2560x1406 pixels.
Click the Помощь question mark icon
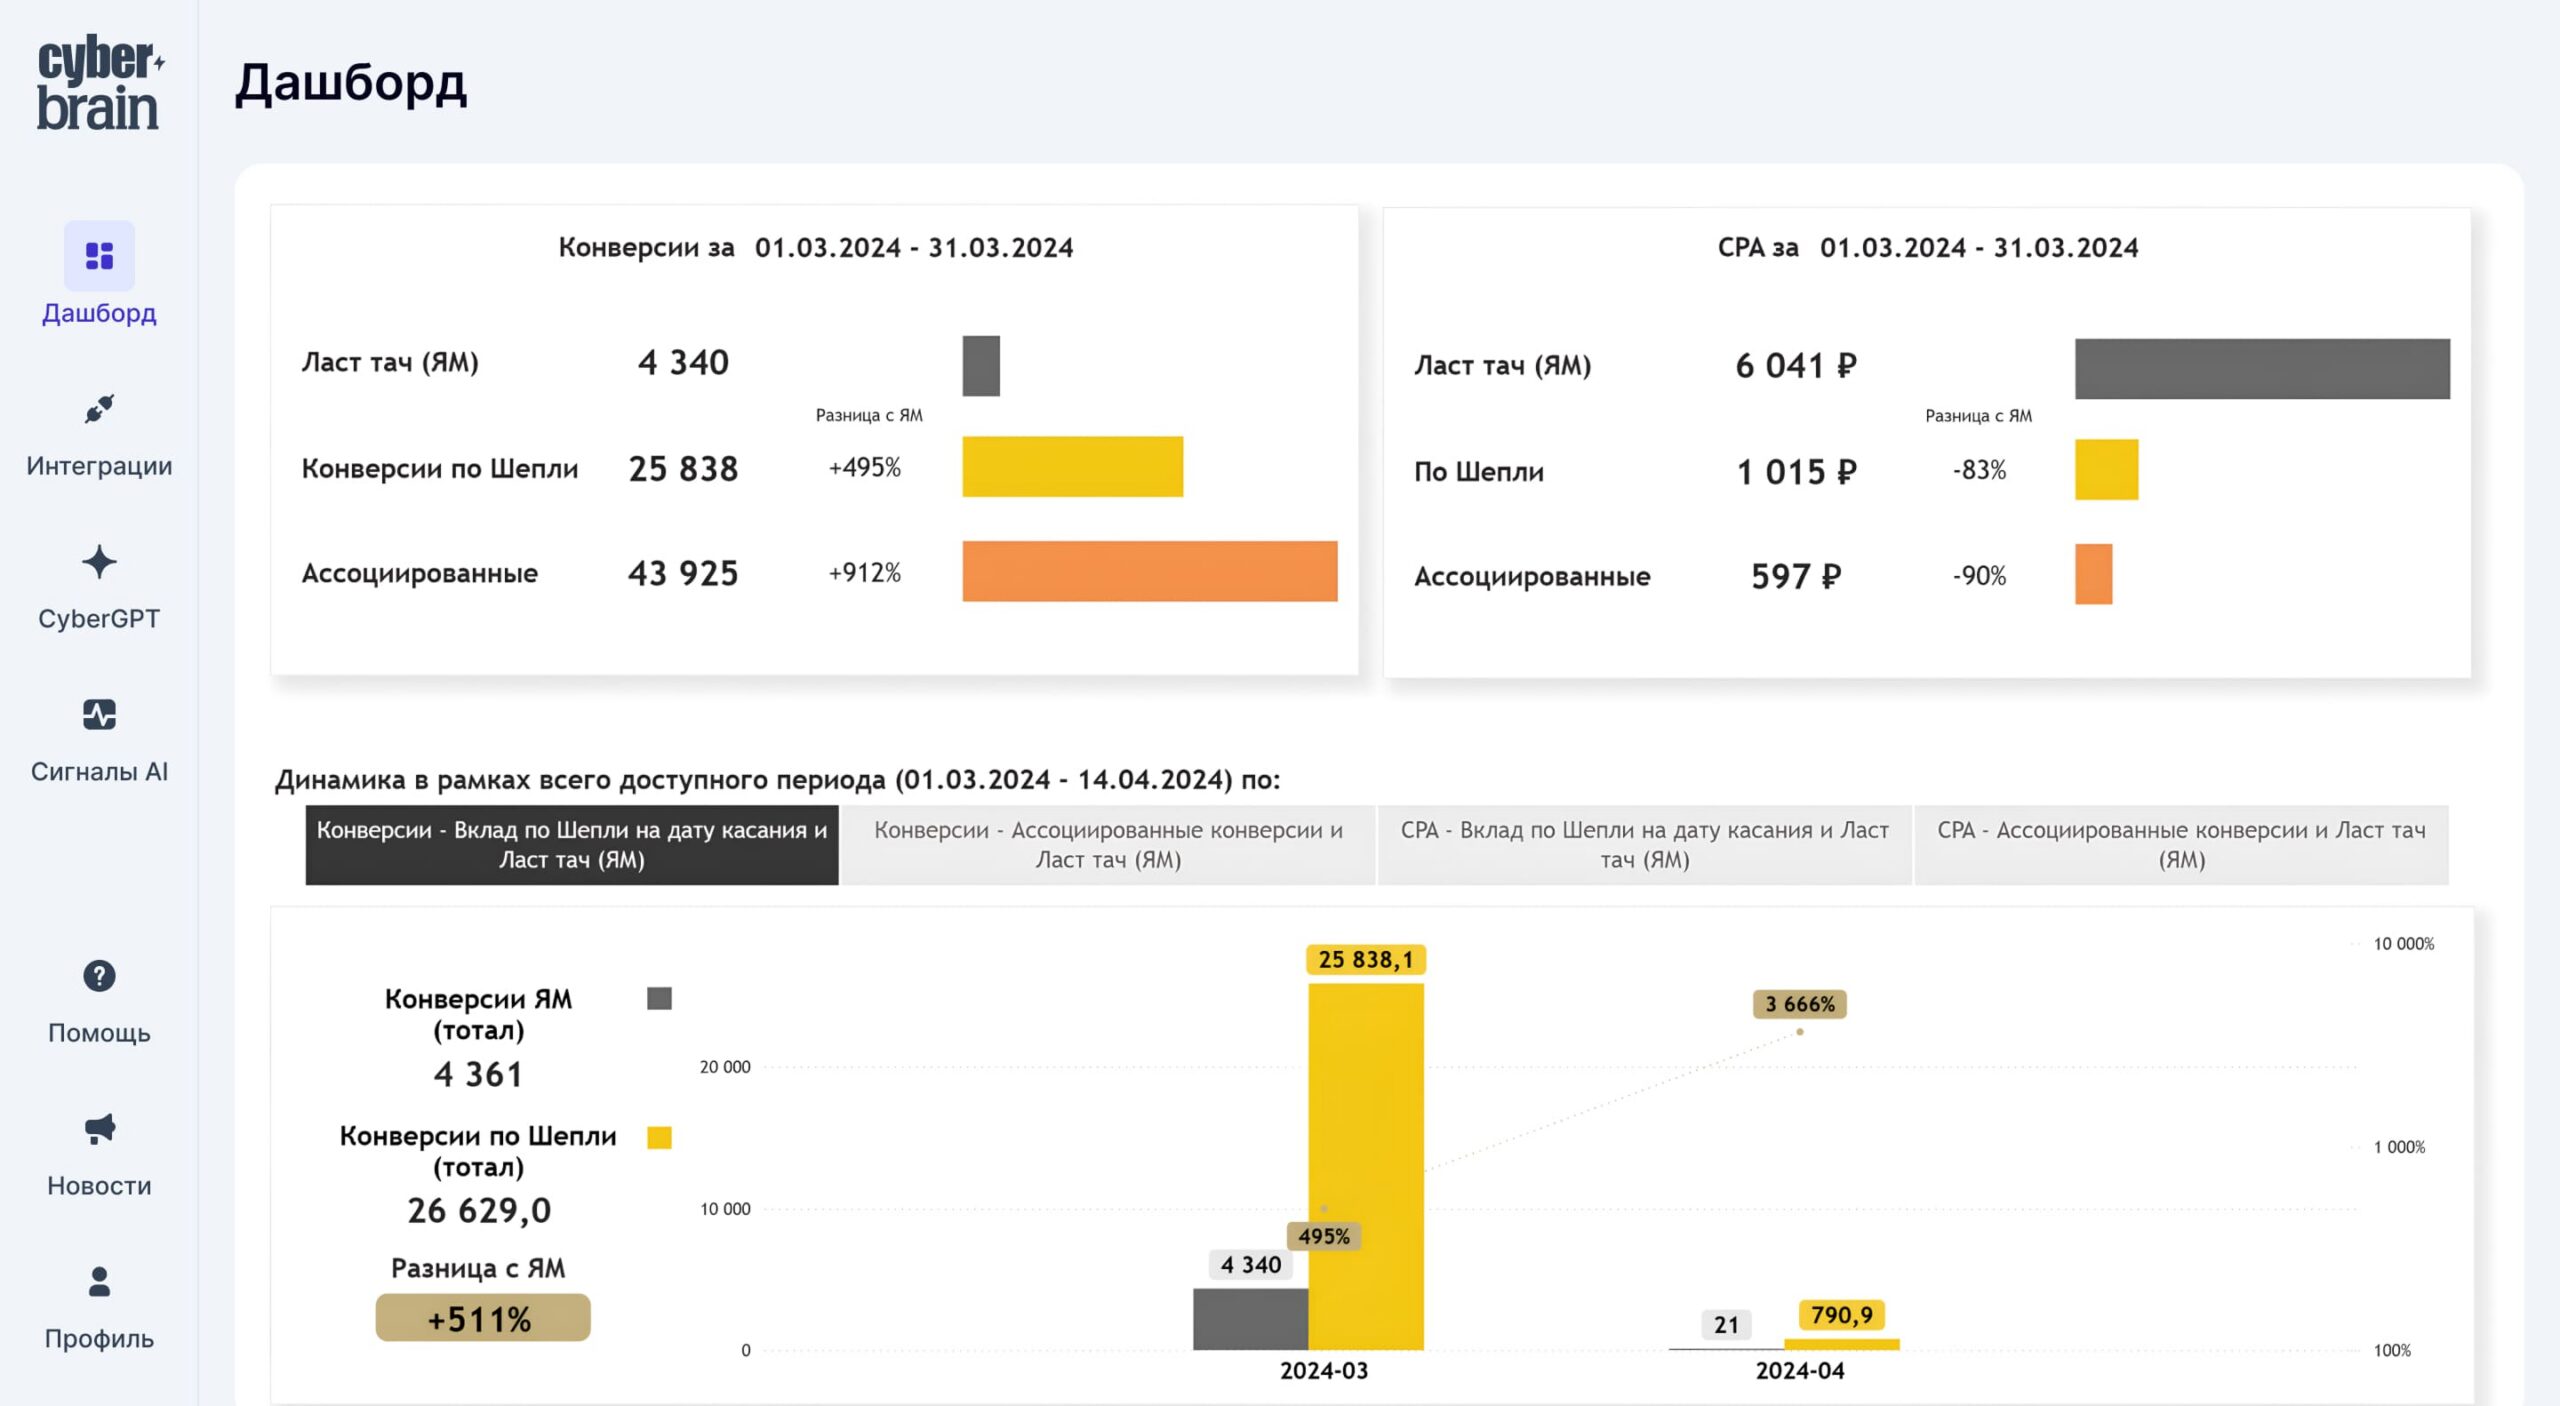point(99,976)
